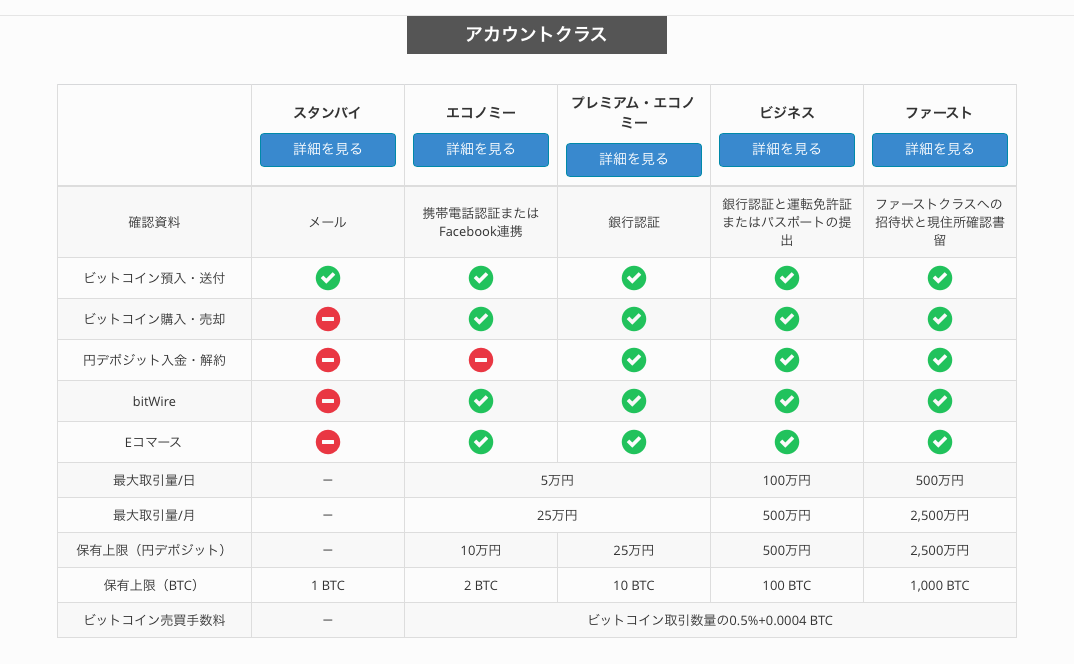Screen dimensions: 1074x664
Task: Select the アカウントクラス header banner
Action: coord(536,34)
